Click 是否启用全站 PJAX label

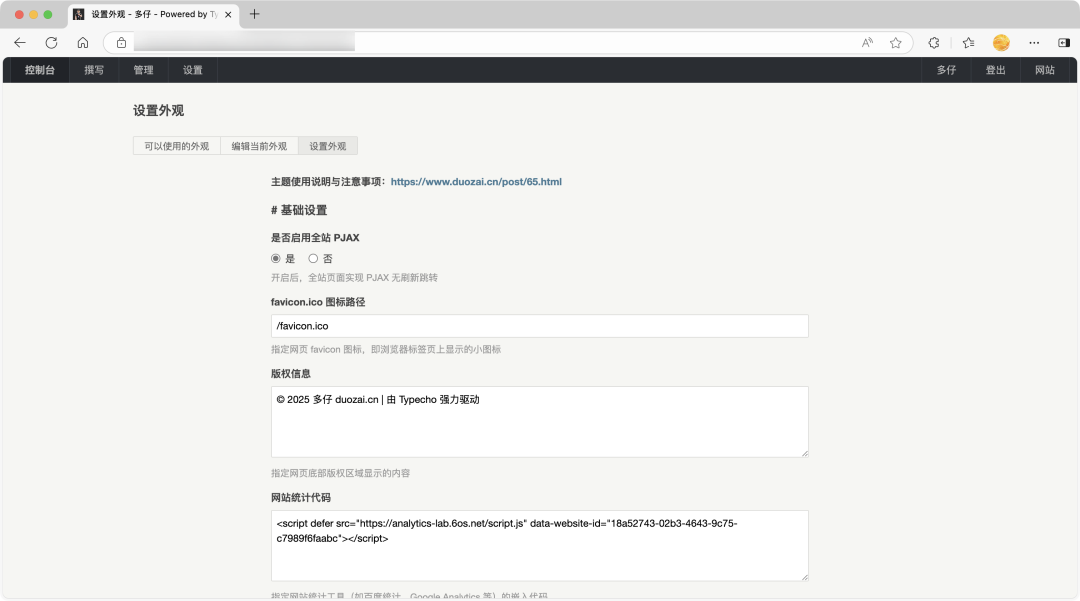315,238
